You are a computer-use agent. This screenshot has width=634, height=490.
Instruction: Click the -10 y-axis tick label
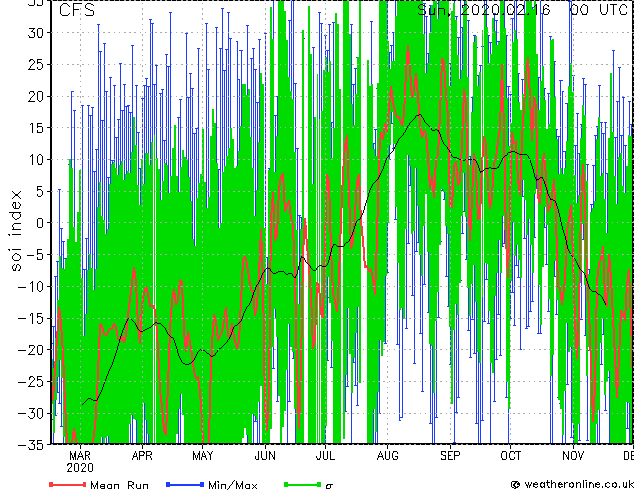pos(31,286)
